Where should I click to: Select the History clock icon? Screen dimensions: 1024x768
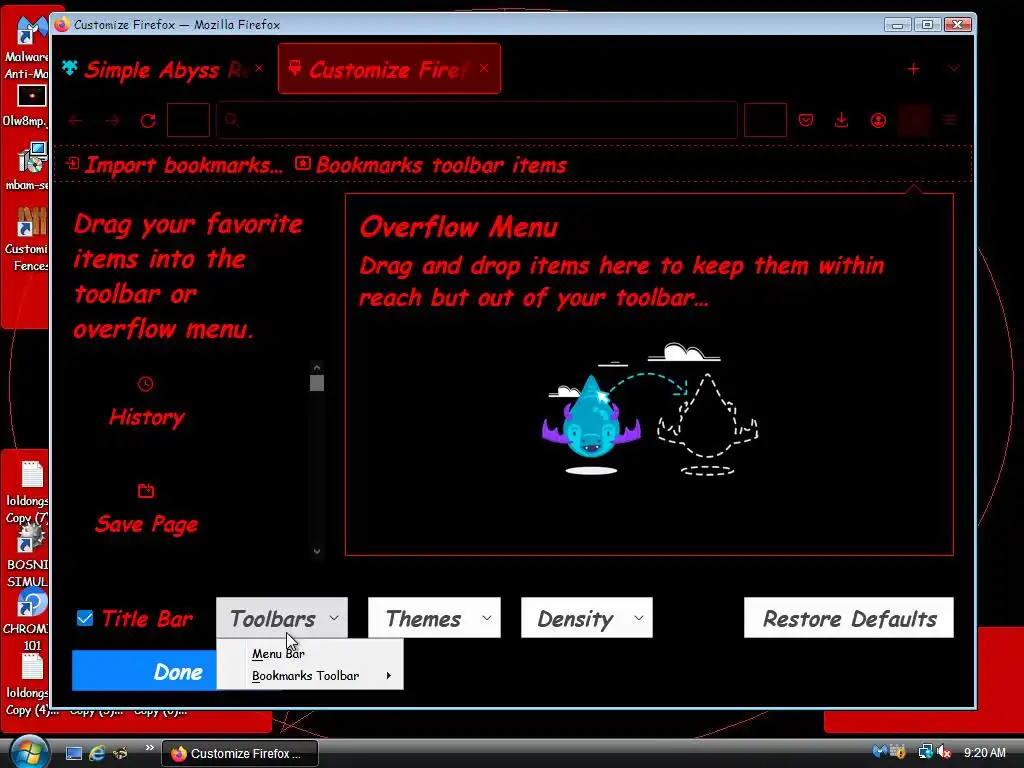point(146,384)
